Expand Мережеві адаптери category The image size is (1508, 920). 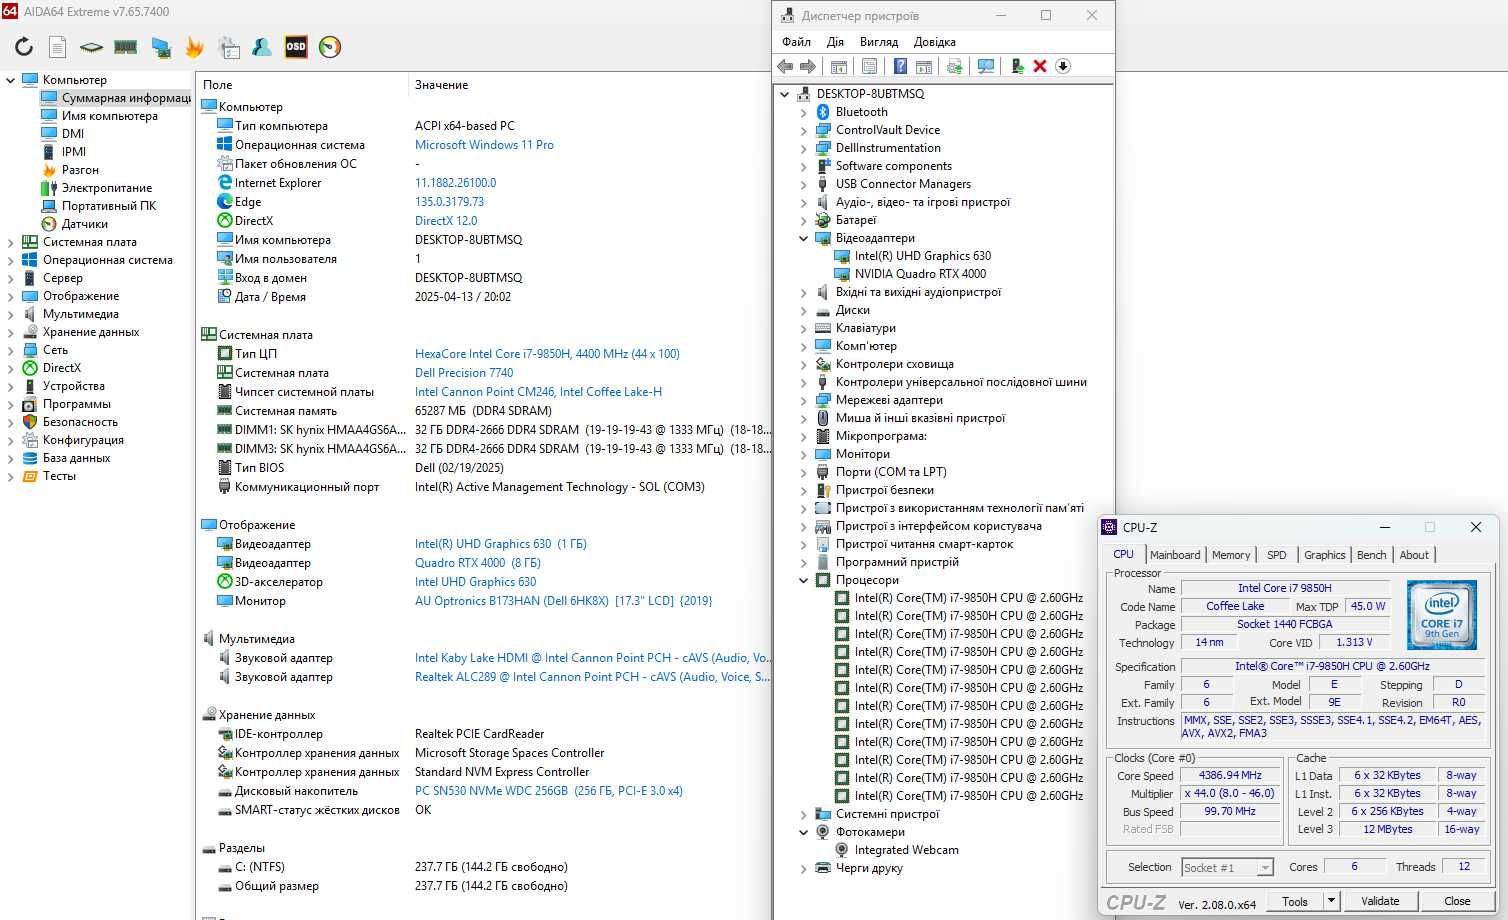(x=803, y=400)
